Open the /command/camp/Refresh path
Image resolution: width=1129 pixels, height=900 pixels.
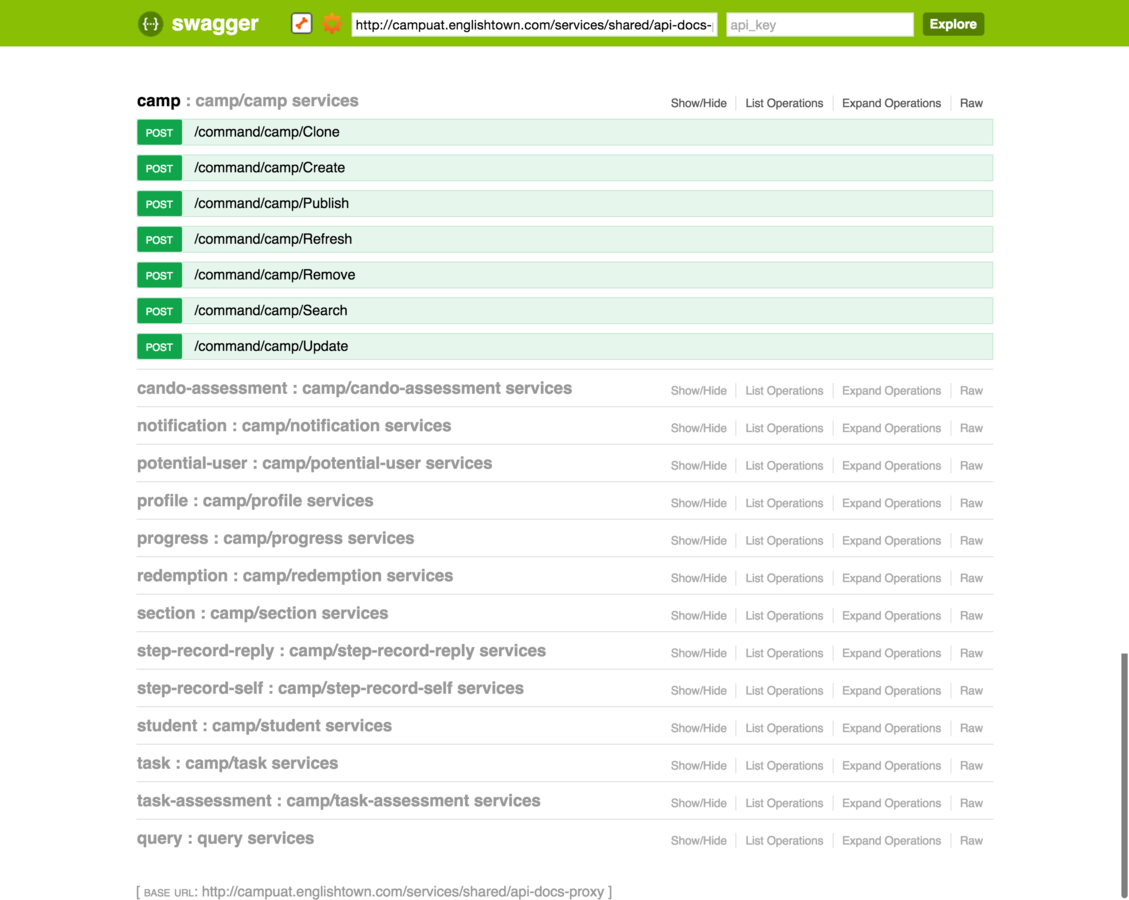(x=273, y=239)
